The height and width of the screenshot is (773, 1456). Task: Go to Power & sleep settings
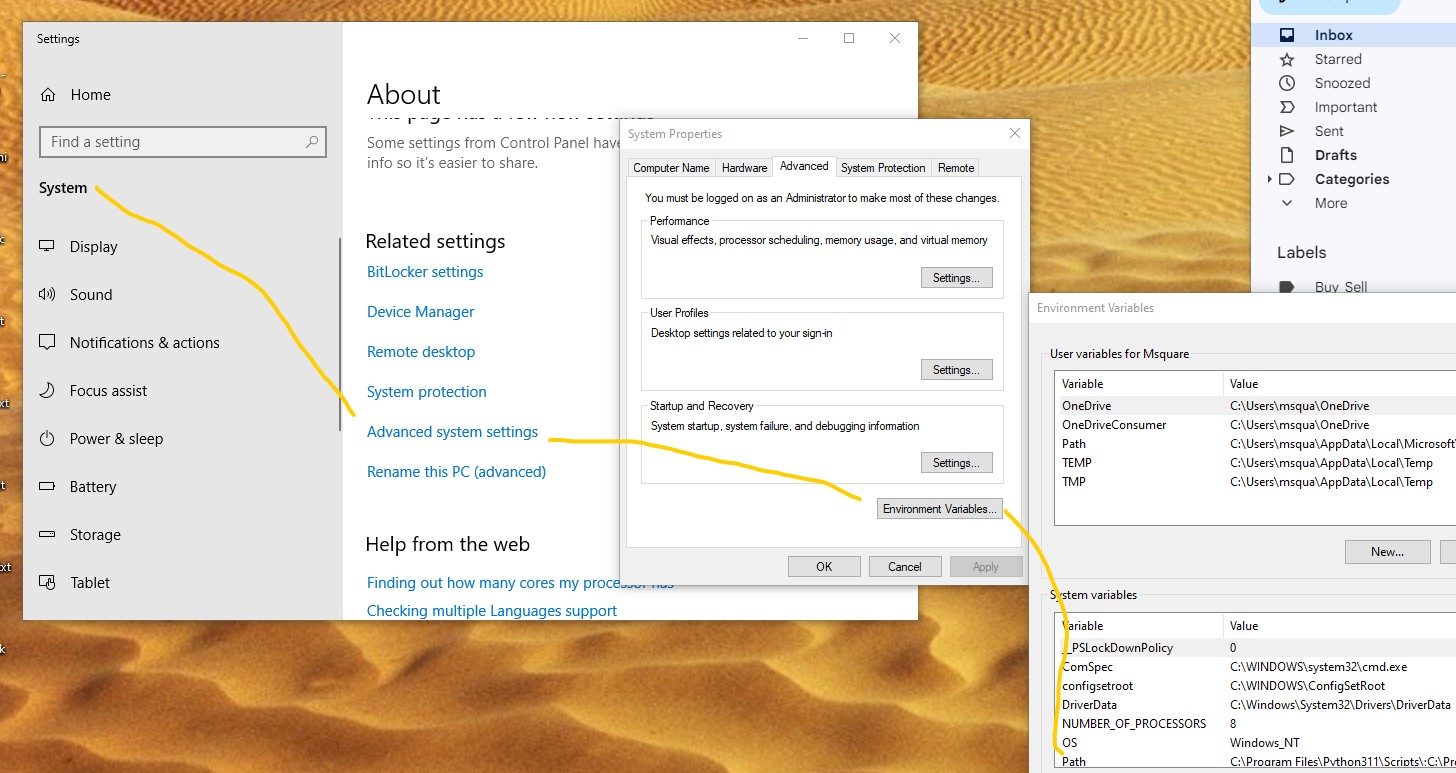click(x=116, y=439)
